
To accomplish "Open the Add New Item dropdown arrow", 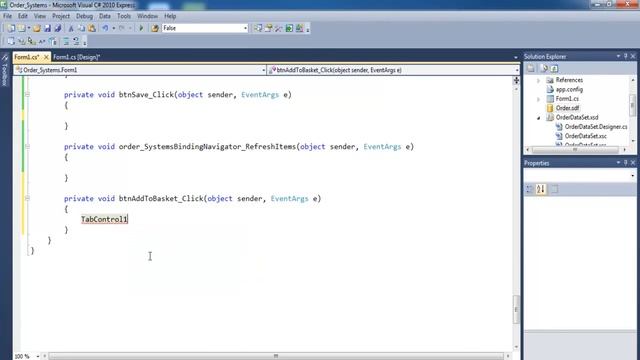I will point(29,28).
